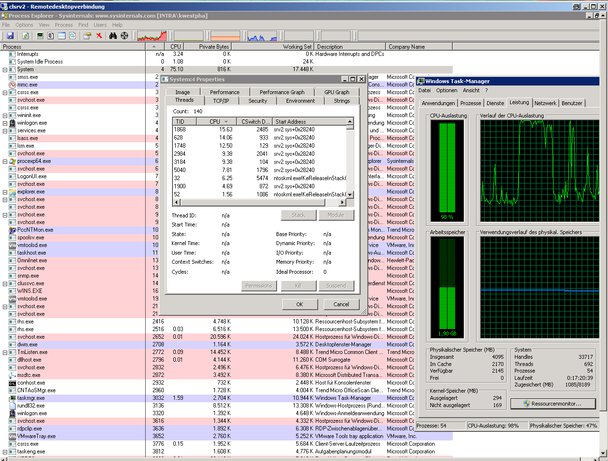The image size is (608, 461).
Task: Click the mmc.exe process icon
Action: pos(12,85)
